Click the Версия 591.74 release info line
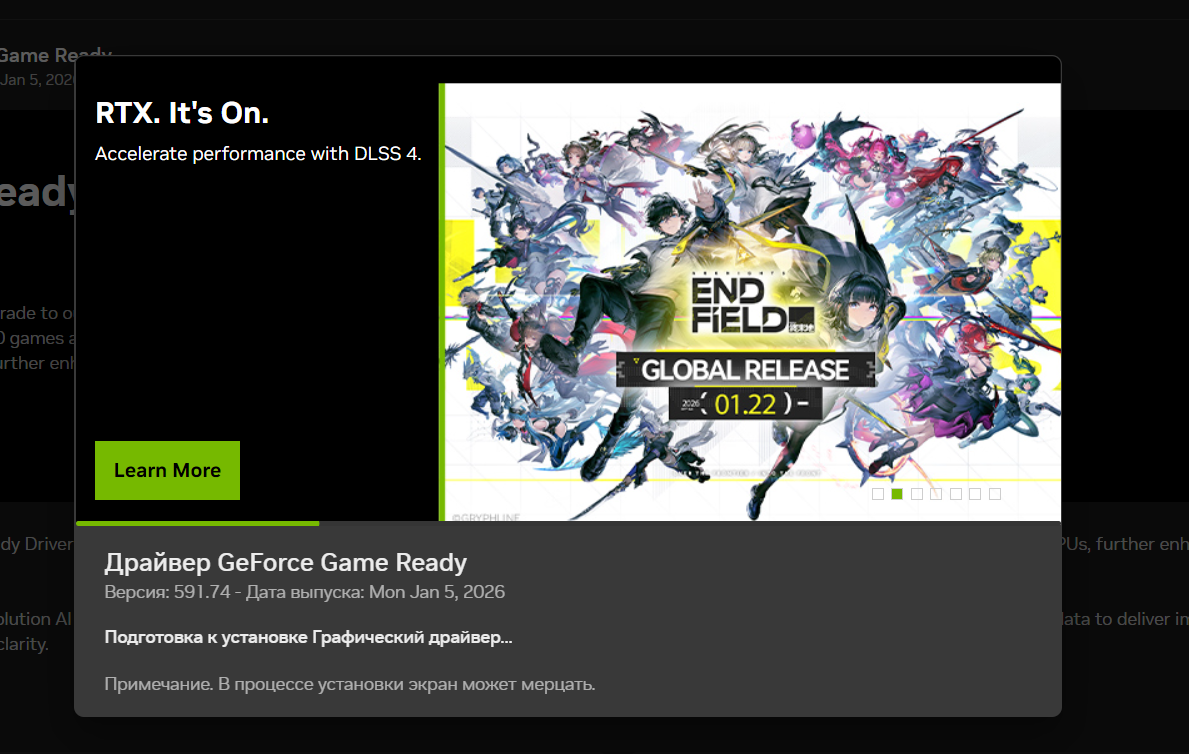The width and height of the screenshot is (1189, 754). 304,592
